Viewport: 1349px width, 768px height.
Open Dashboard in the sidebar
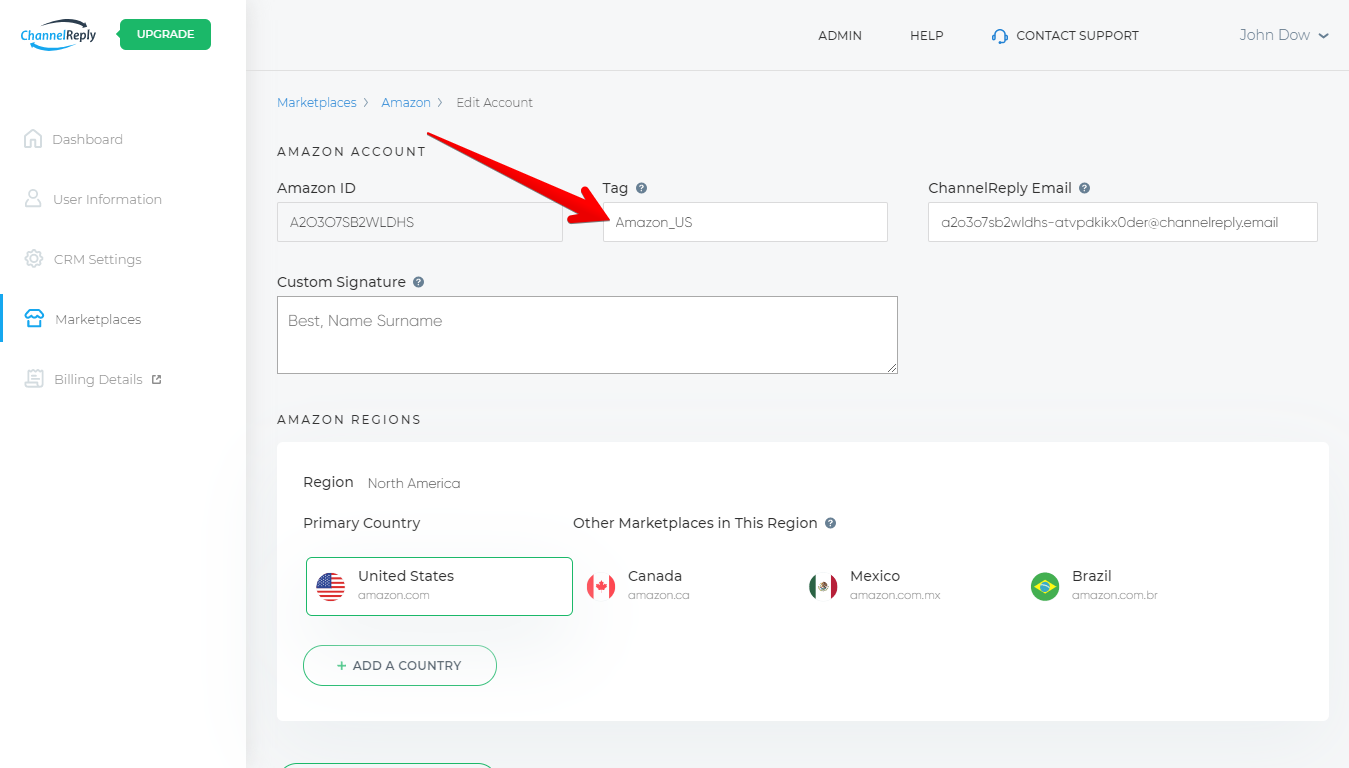click(x=88, y=140)
